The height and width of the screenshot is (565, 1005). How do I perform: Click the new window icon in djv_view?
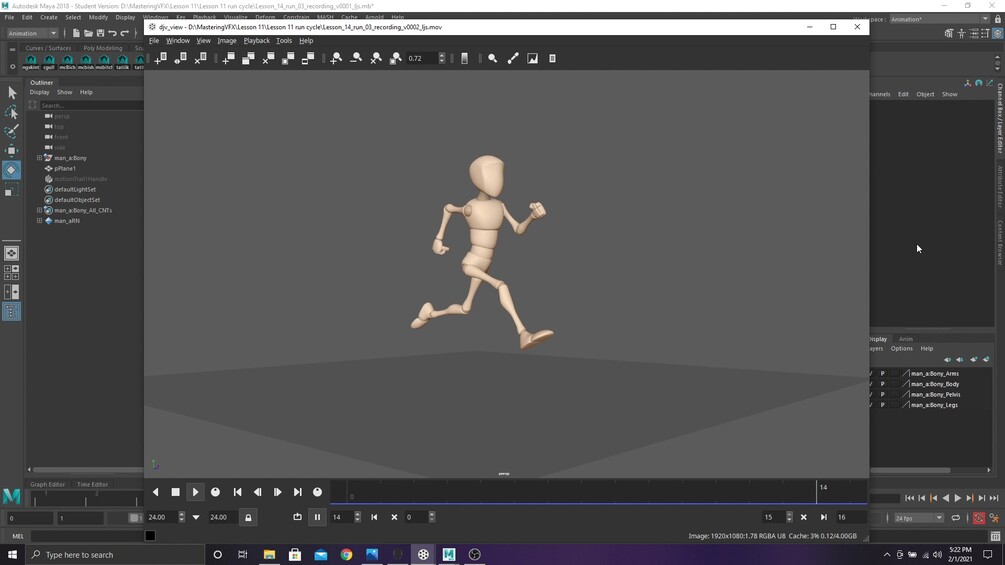228,58
